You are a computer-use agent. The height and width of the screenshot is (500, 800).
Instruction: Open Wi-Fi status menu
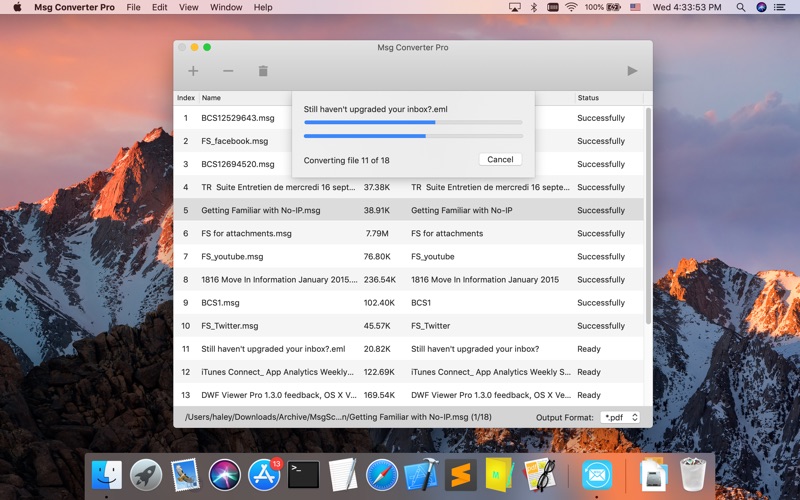click(x=571, y=7)
